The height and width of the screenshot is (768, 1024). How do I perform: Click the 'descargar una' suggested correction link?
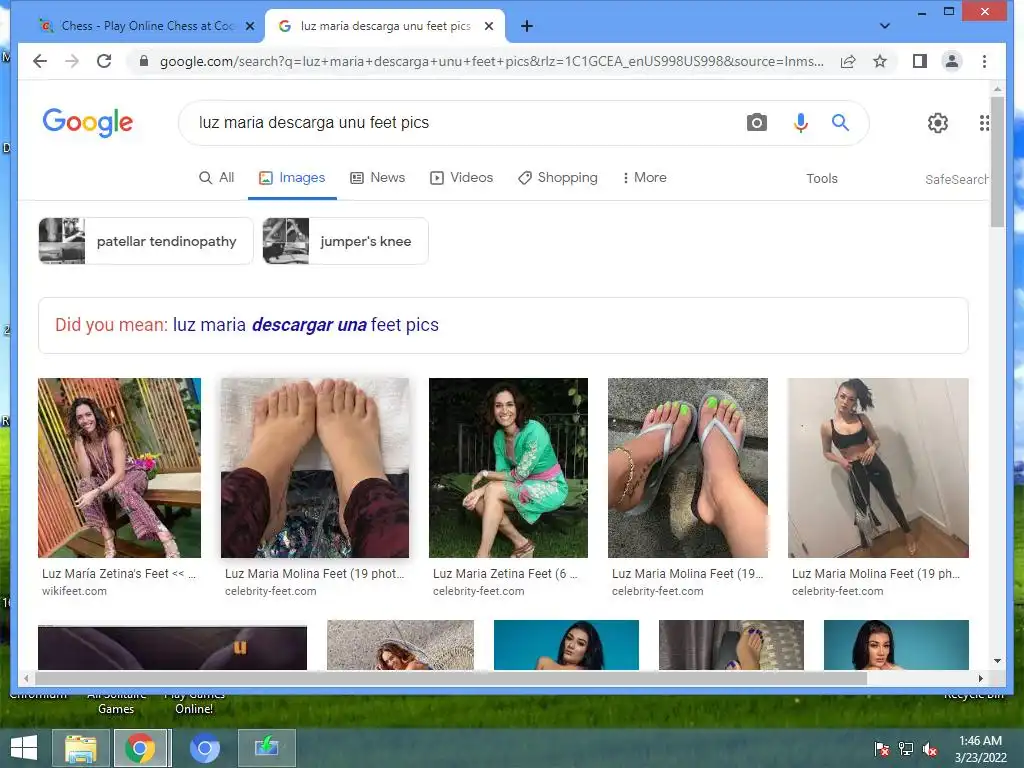pyautogui.click(x=309, y=325)
